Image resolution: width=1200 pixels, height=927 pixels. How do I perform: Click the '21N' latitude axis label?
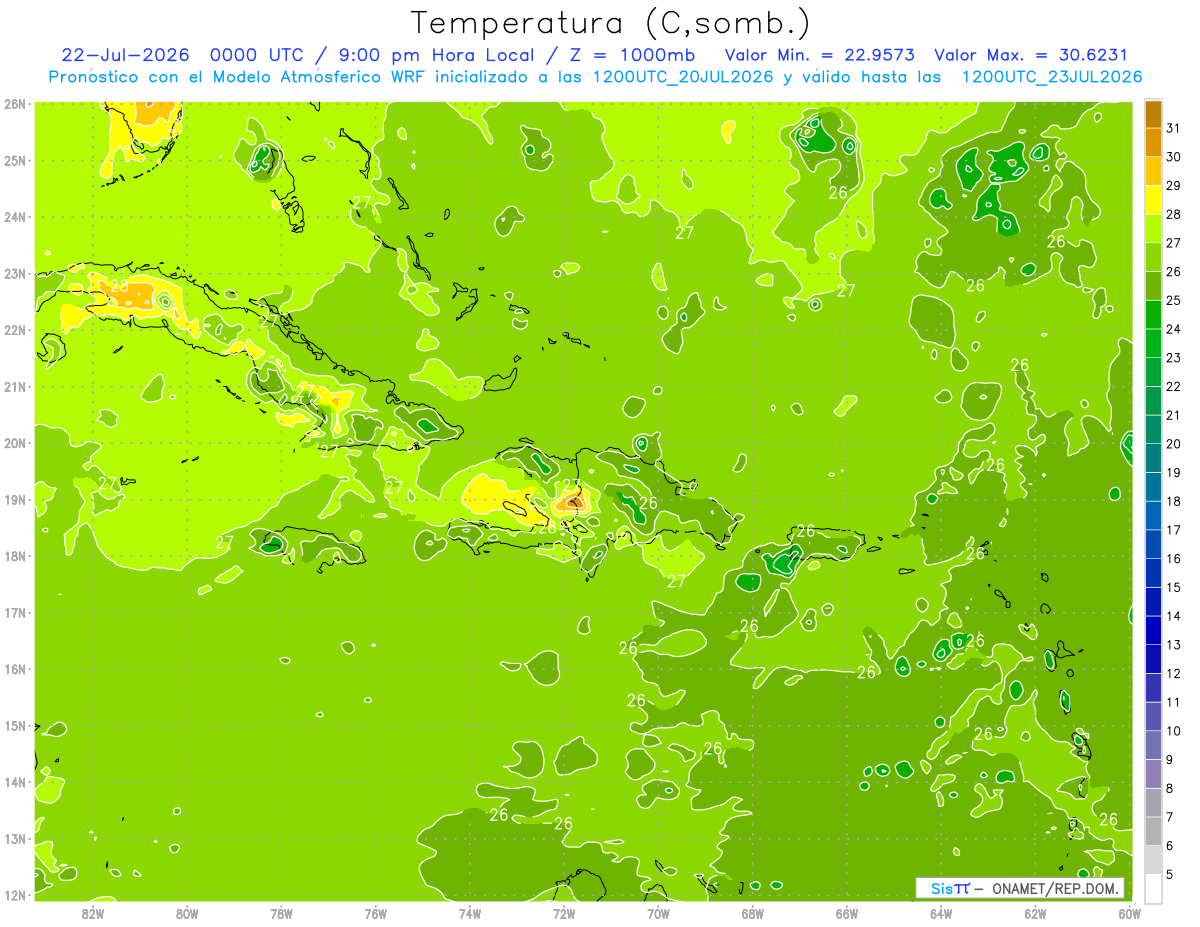15,387
